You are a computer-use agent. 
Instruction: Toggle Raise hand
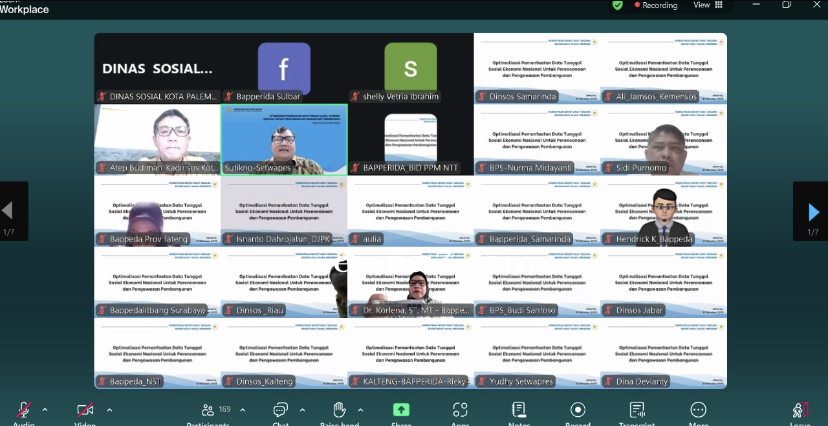[339, 410]
